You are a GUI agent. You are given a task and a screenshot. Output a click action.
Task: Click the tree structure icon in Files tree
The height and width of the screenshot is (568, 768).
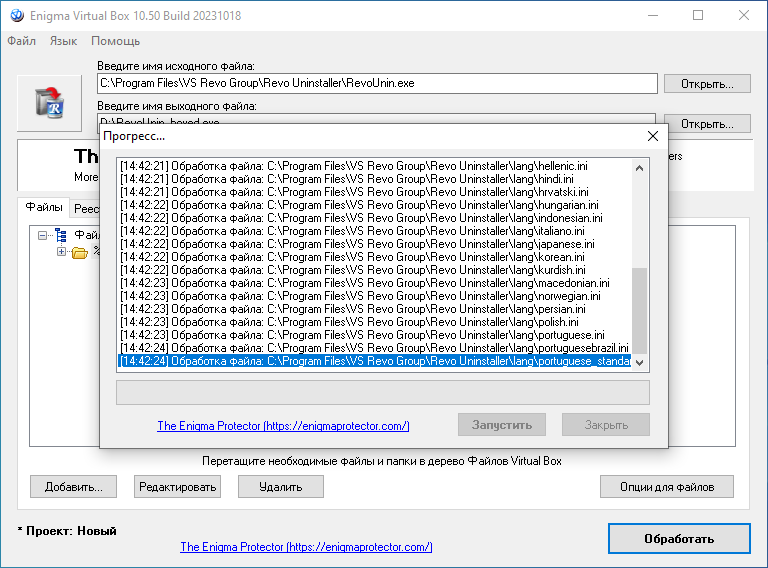(x=61, y=236)
